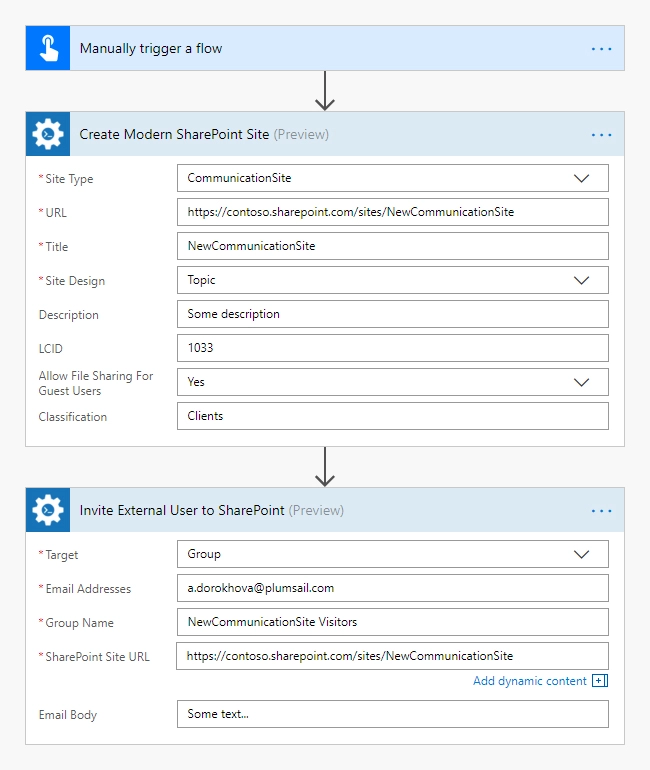This screenshot has height=770, width=650.
Task: Click the Title field with NewCommunicationSite
Action: (393, 246)
